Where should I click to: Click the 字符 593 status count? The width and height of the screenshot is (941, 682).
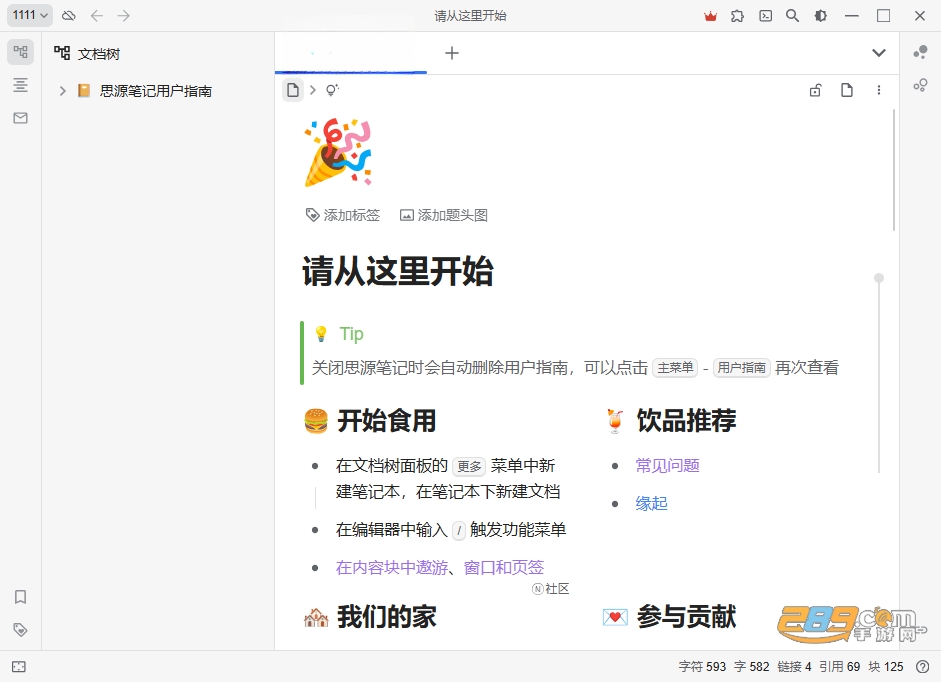pos(702,666)
